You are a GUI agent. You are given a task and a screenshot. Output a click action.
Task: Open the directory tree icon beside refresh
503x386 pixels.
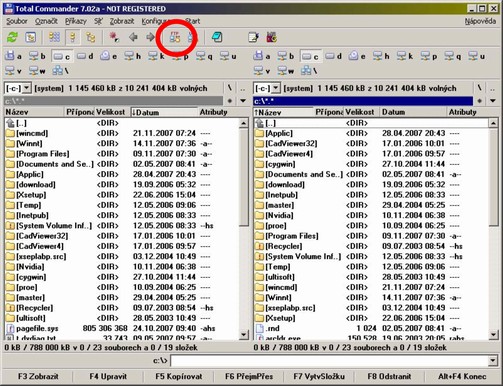(31, 37)
